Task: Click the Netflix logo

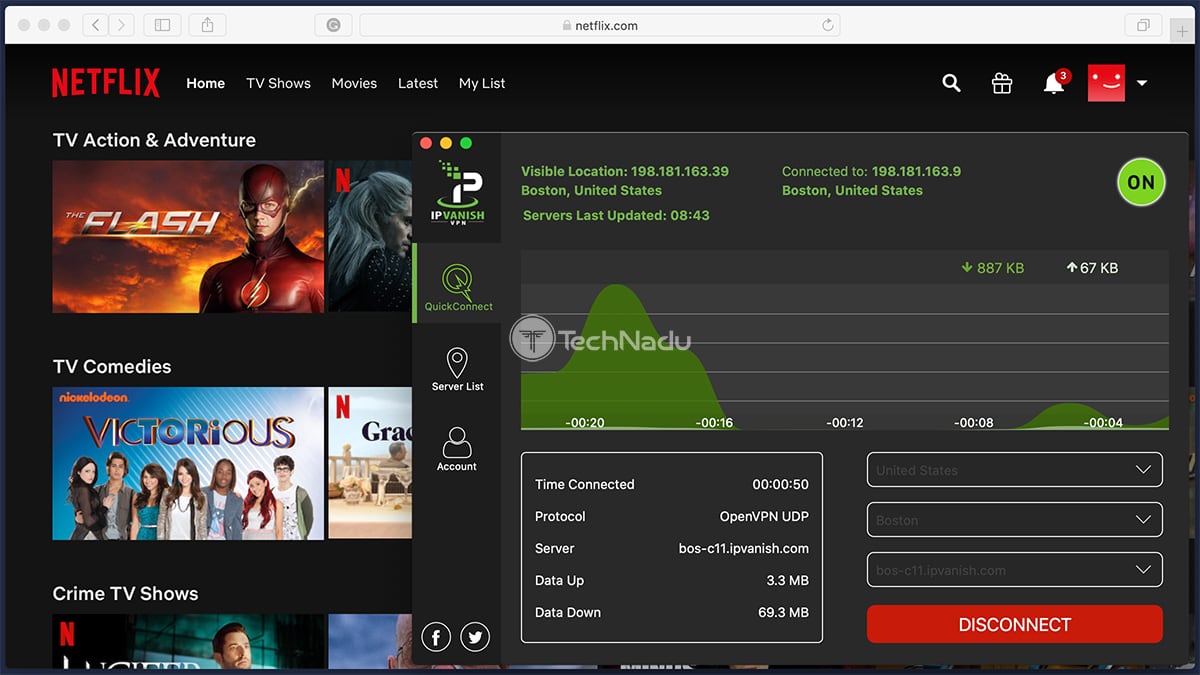Action: click(x=106, y=83)
